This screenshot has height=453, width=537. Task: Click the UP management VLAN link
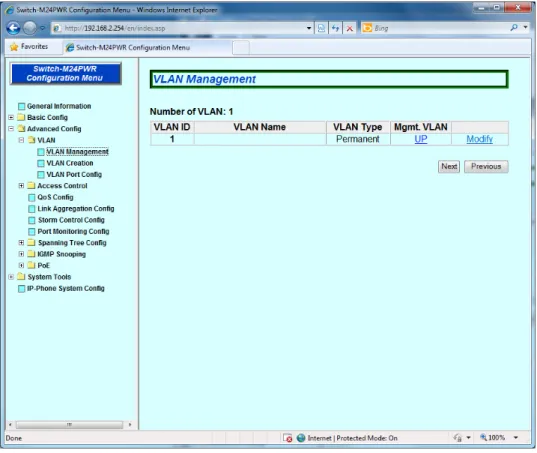(421, 139)
